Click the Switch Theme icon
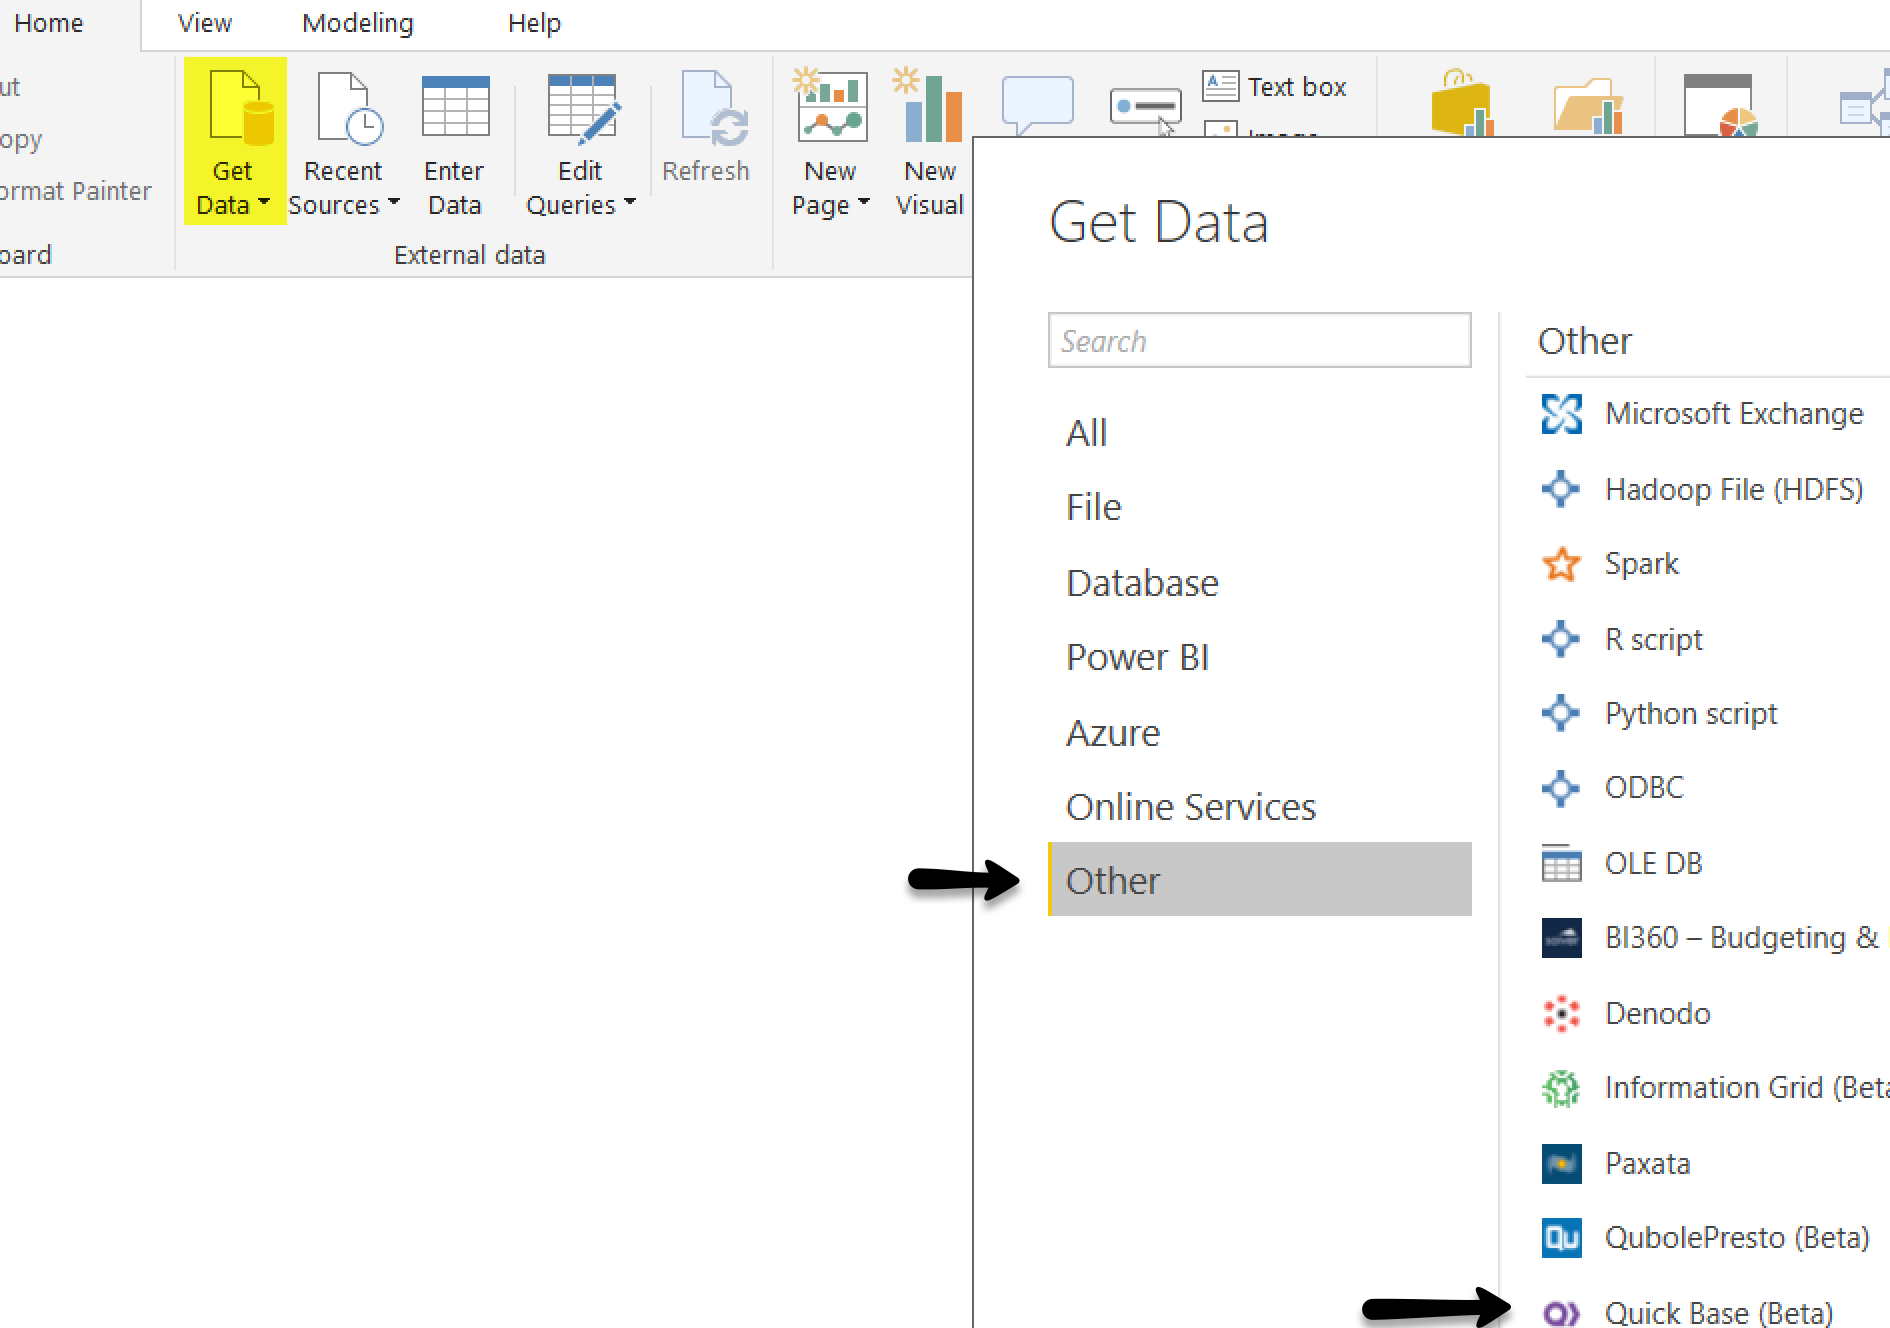Image resolution: width=1890 pixels, height=1328 pixels. coord(1719,105)
